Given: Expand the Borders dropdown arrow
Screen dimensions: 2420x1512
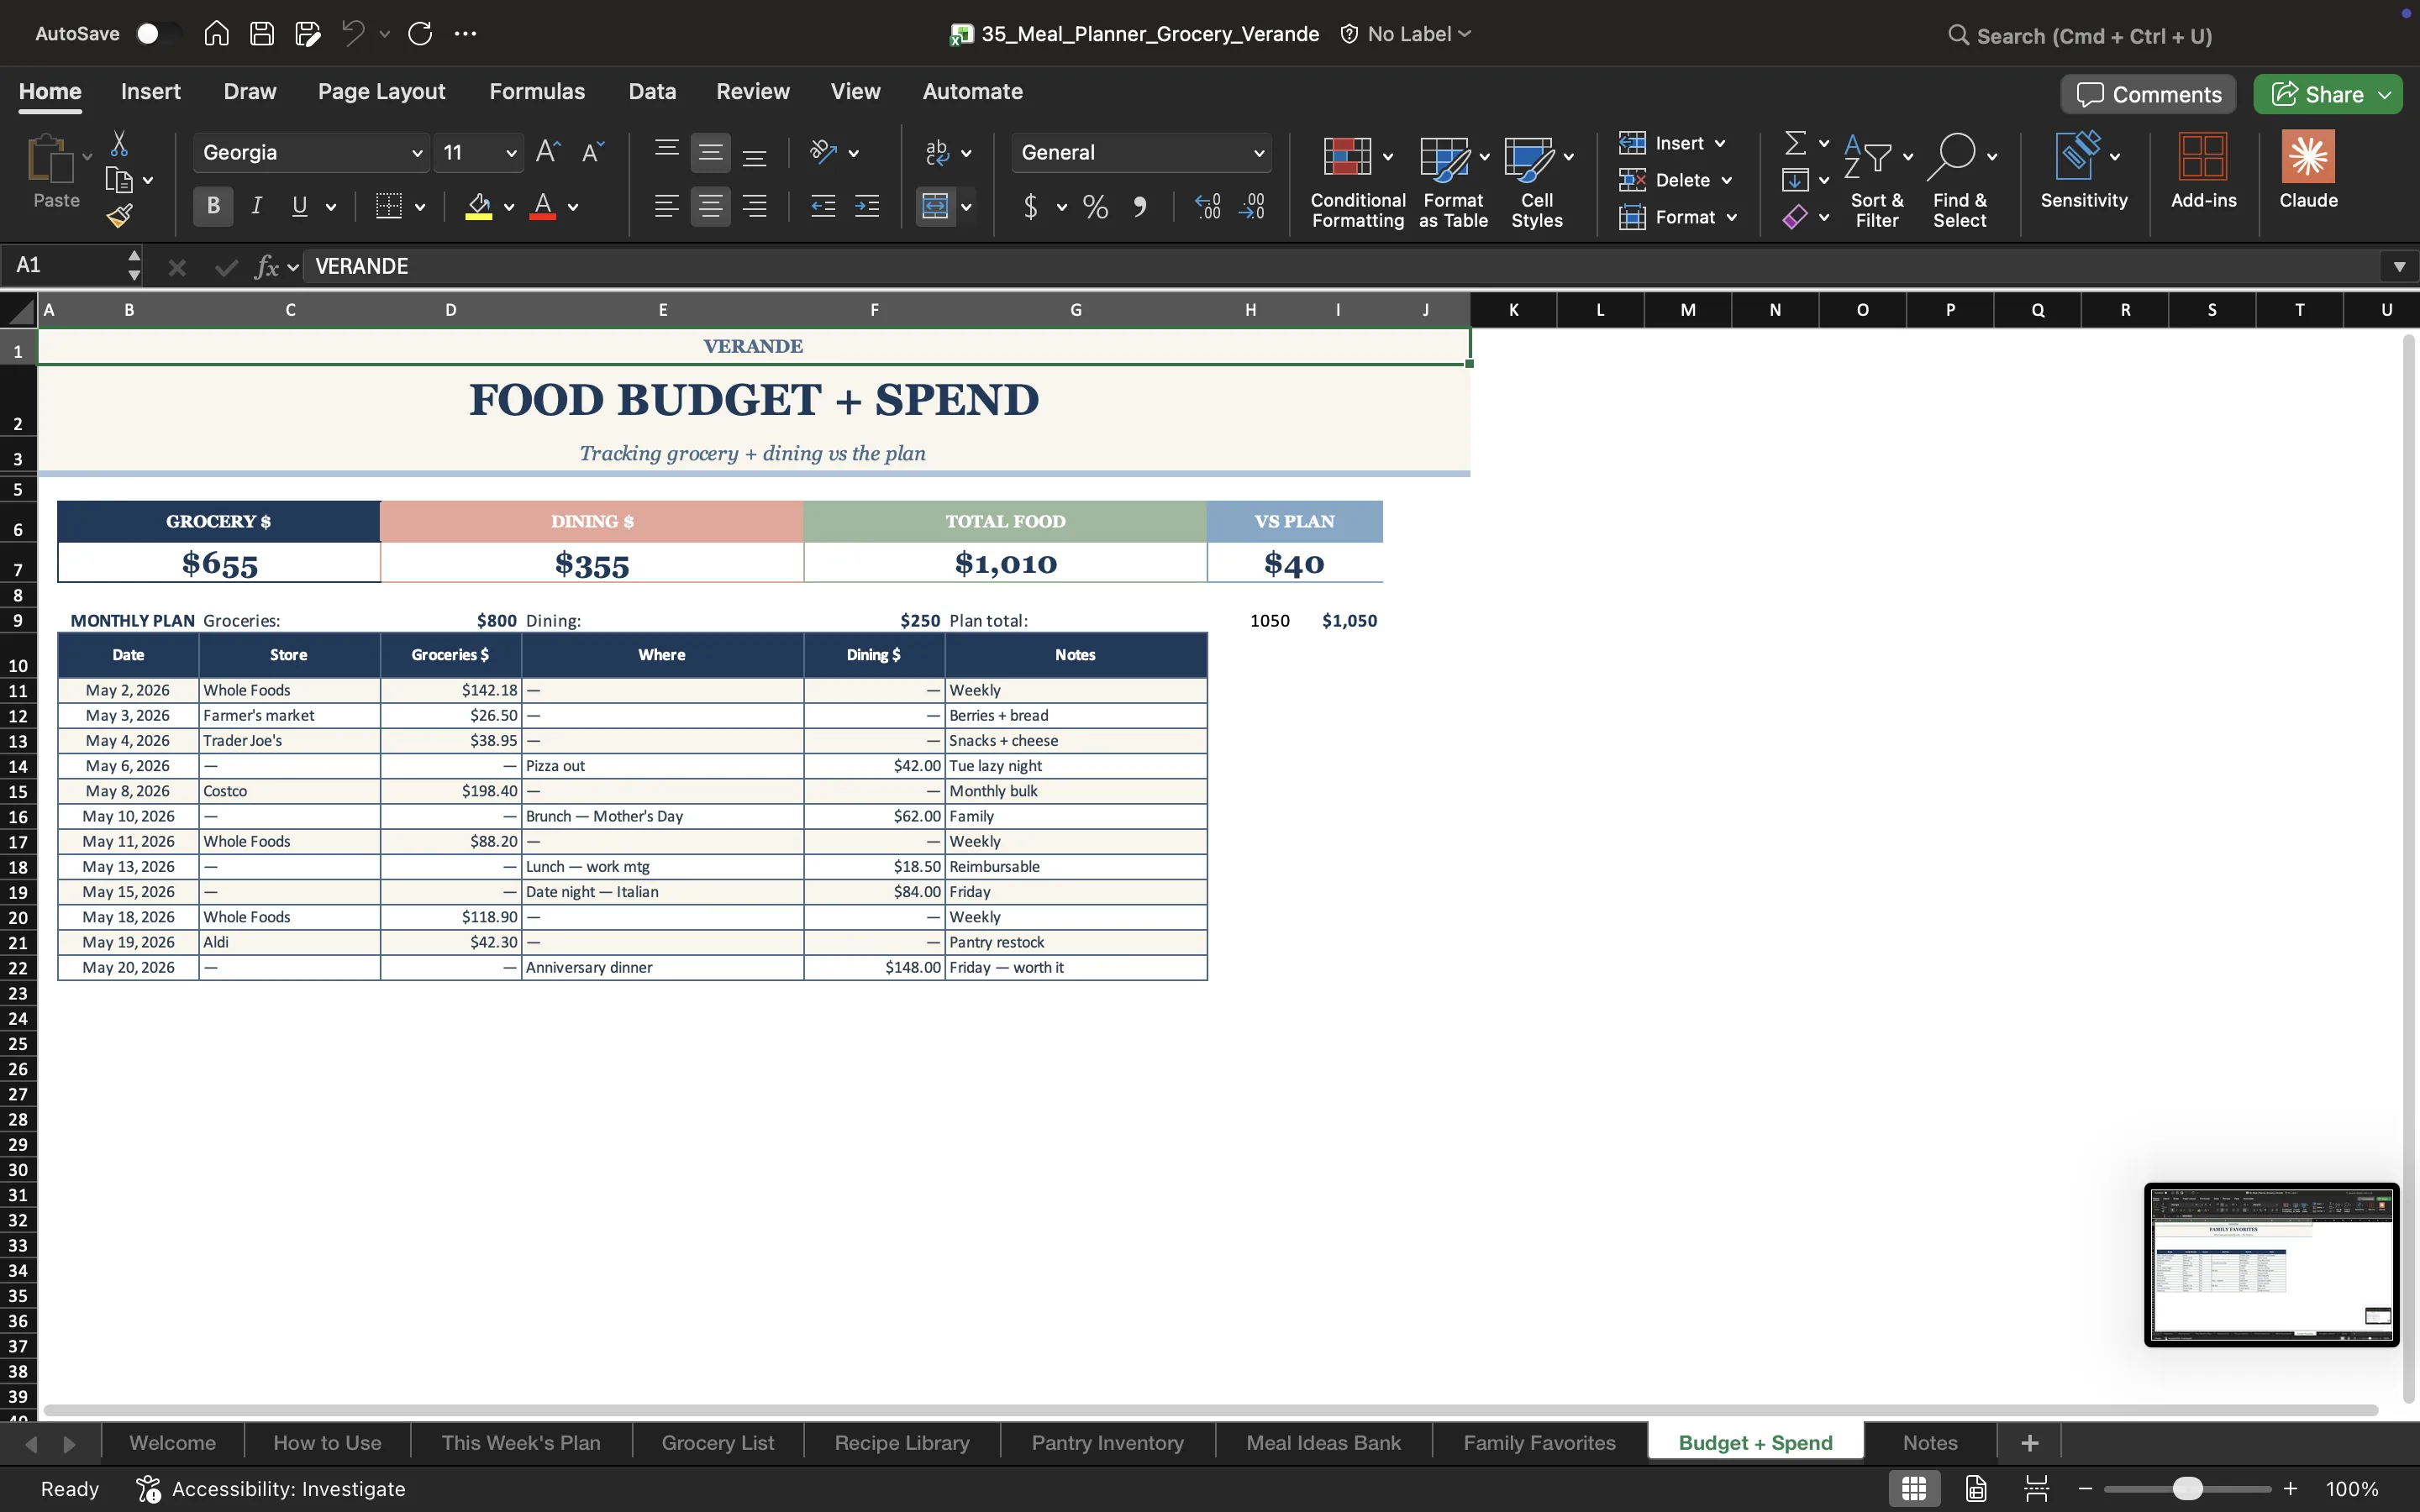Looking at the screenshot, I should (420, 207).
